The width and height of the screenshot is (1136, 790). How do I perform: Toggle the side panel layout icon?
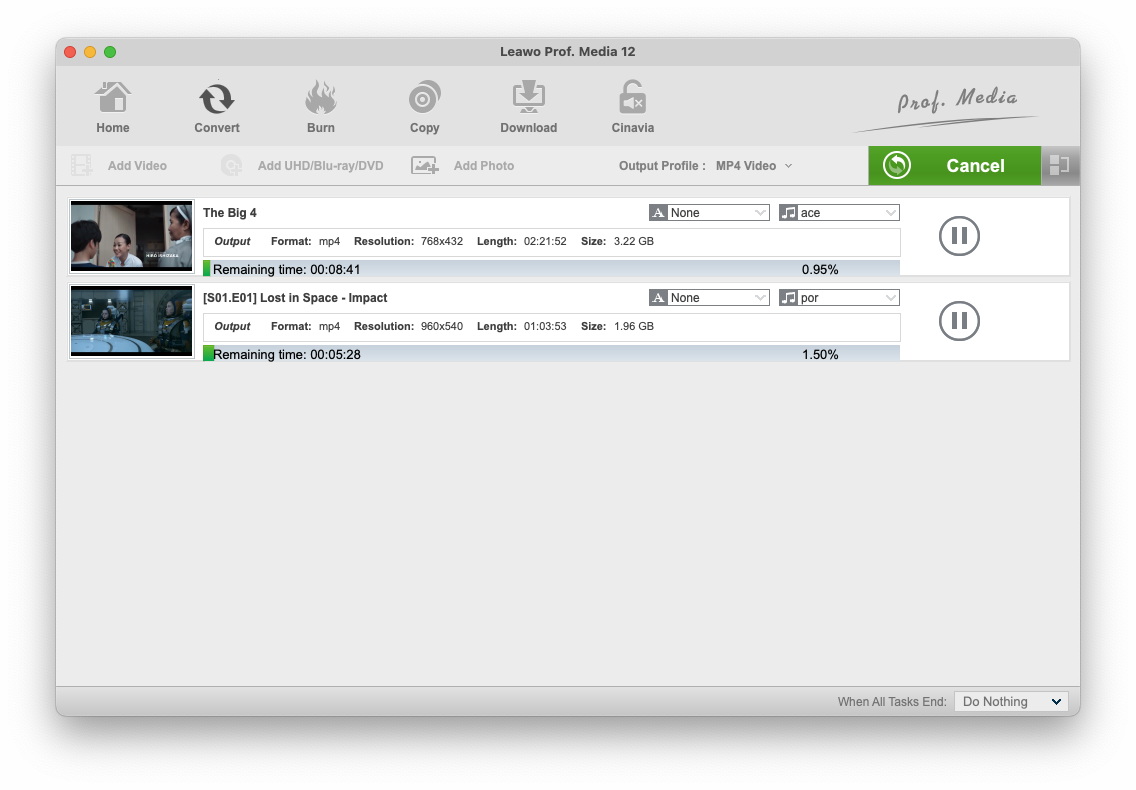[x=1060, y=165]
